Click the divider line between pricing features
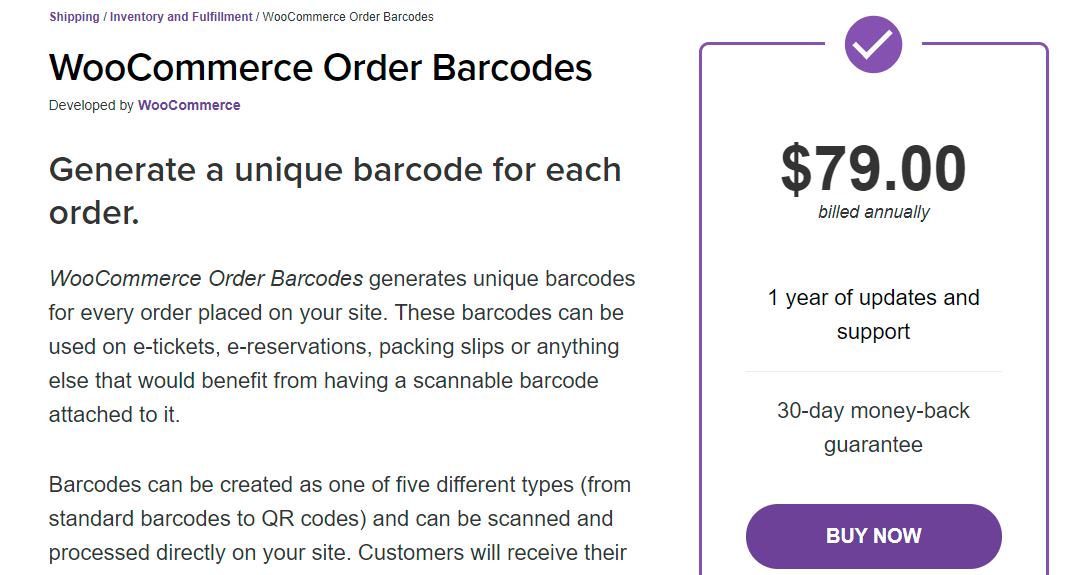This screenshot has width=1074, height=575. [x=873, y=372]
